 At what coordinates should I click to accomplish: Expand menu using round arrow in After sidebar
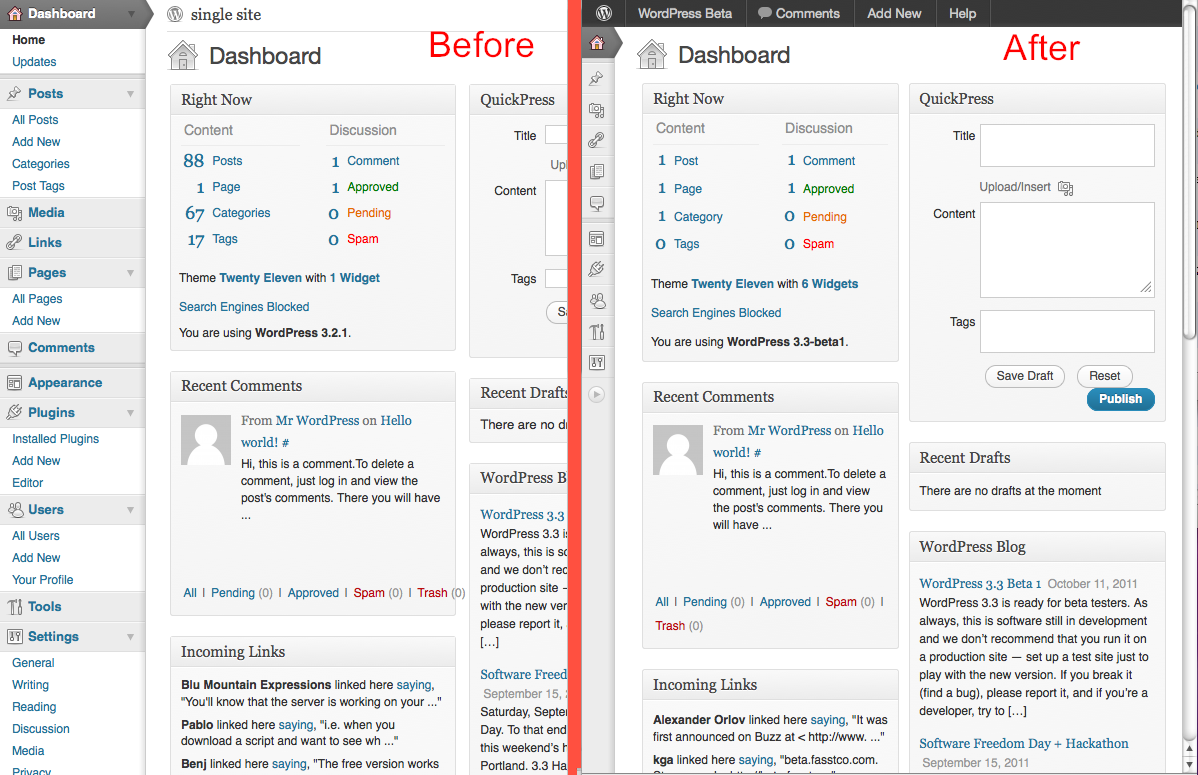597,394
